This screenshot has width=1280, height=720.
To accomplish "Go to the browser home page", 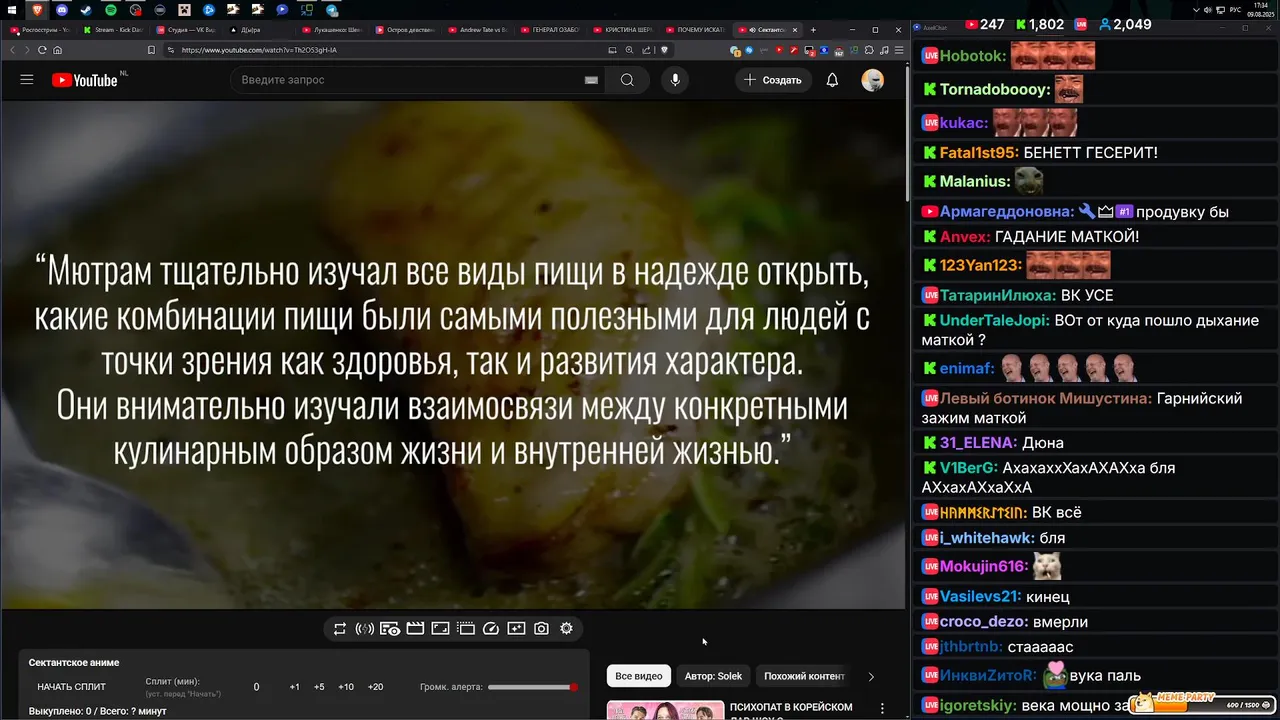I will pyautogui.click(x=57, y=50).
